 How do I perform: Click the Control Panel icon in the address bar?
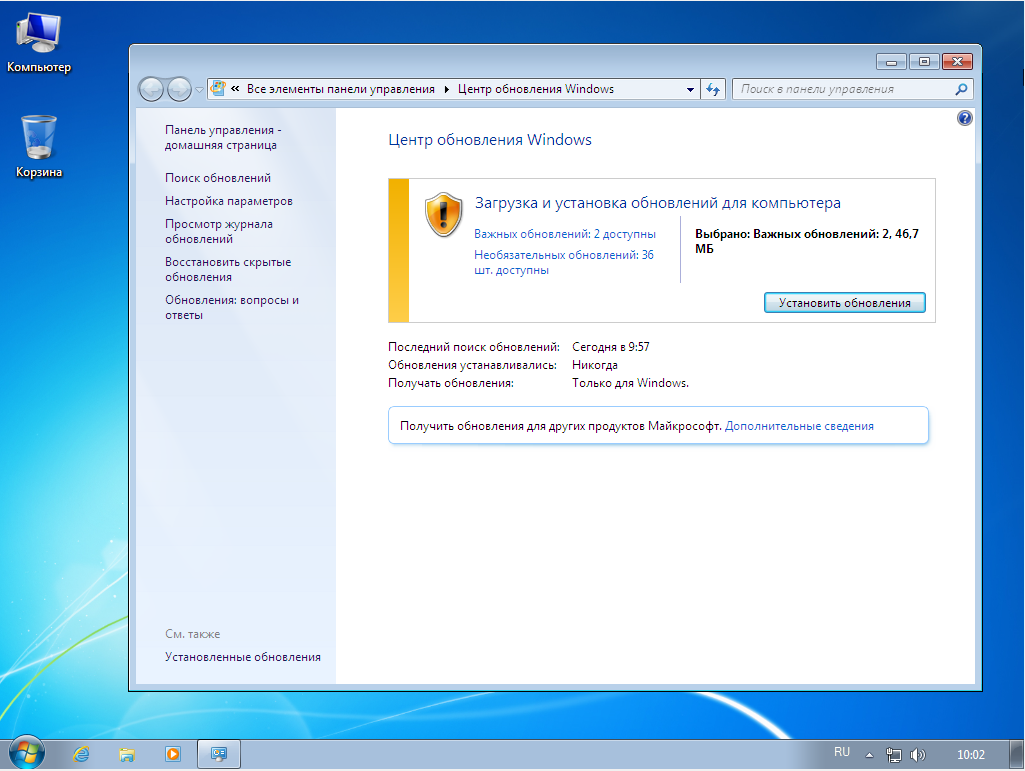218,88
